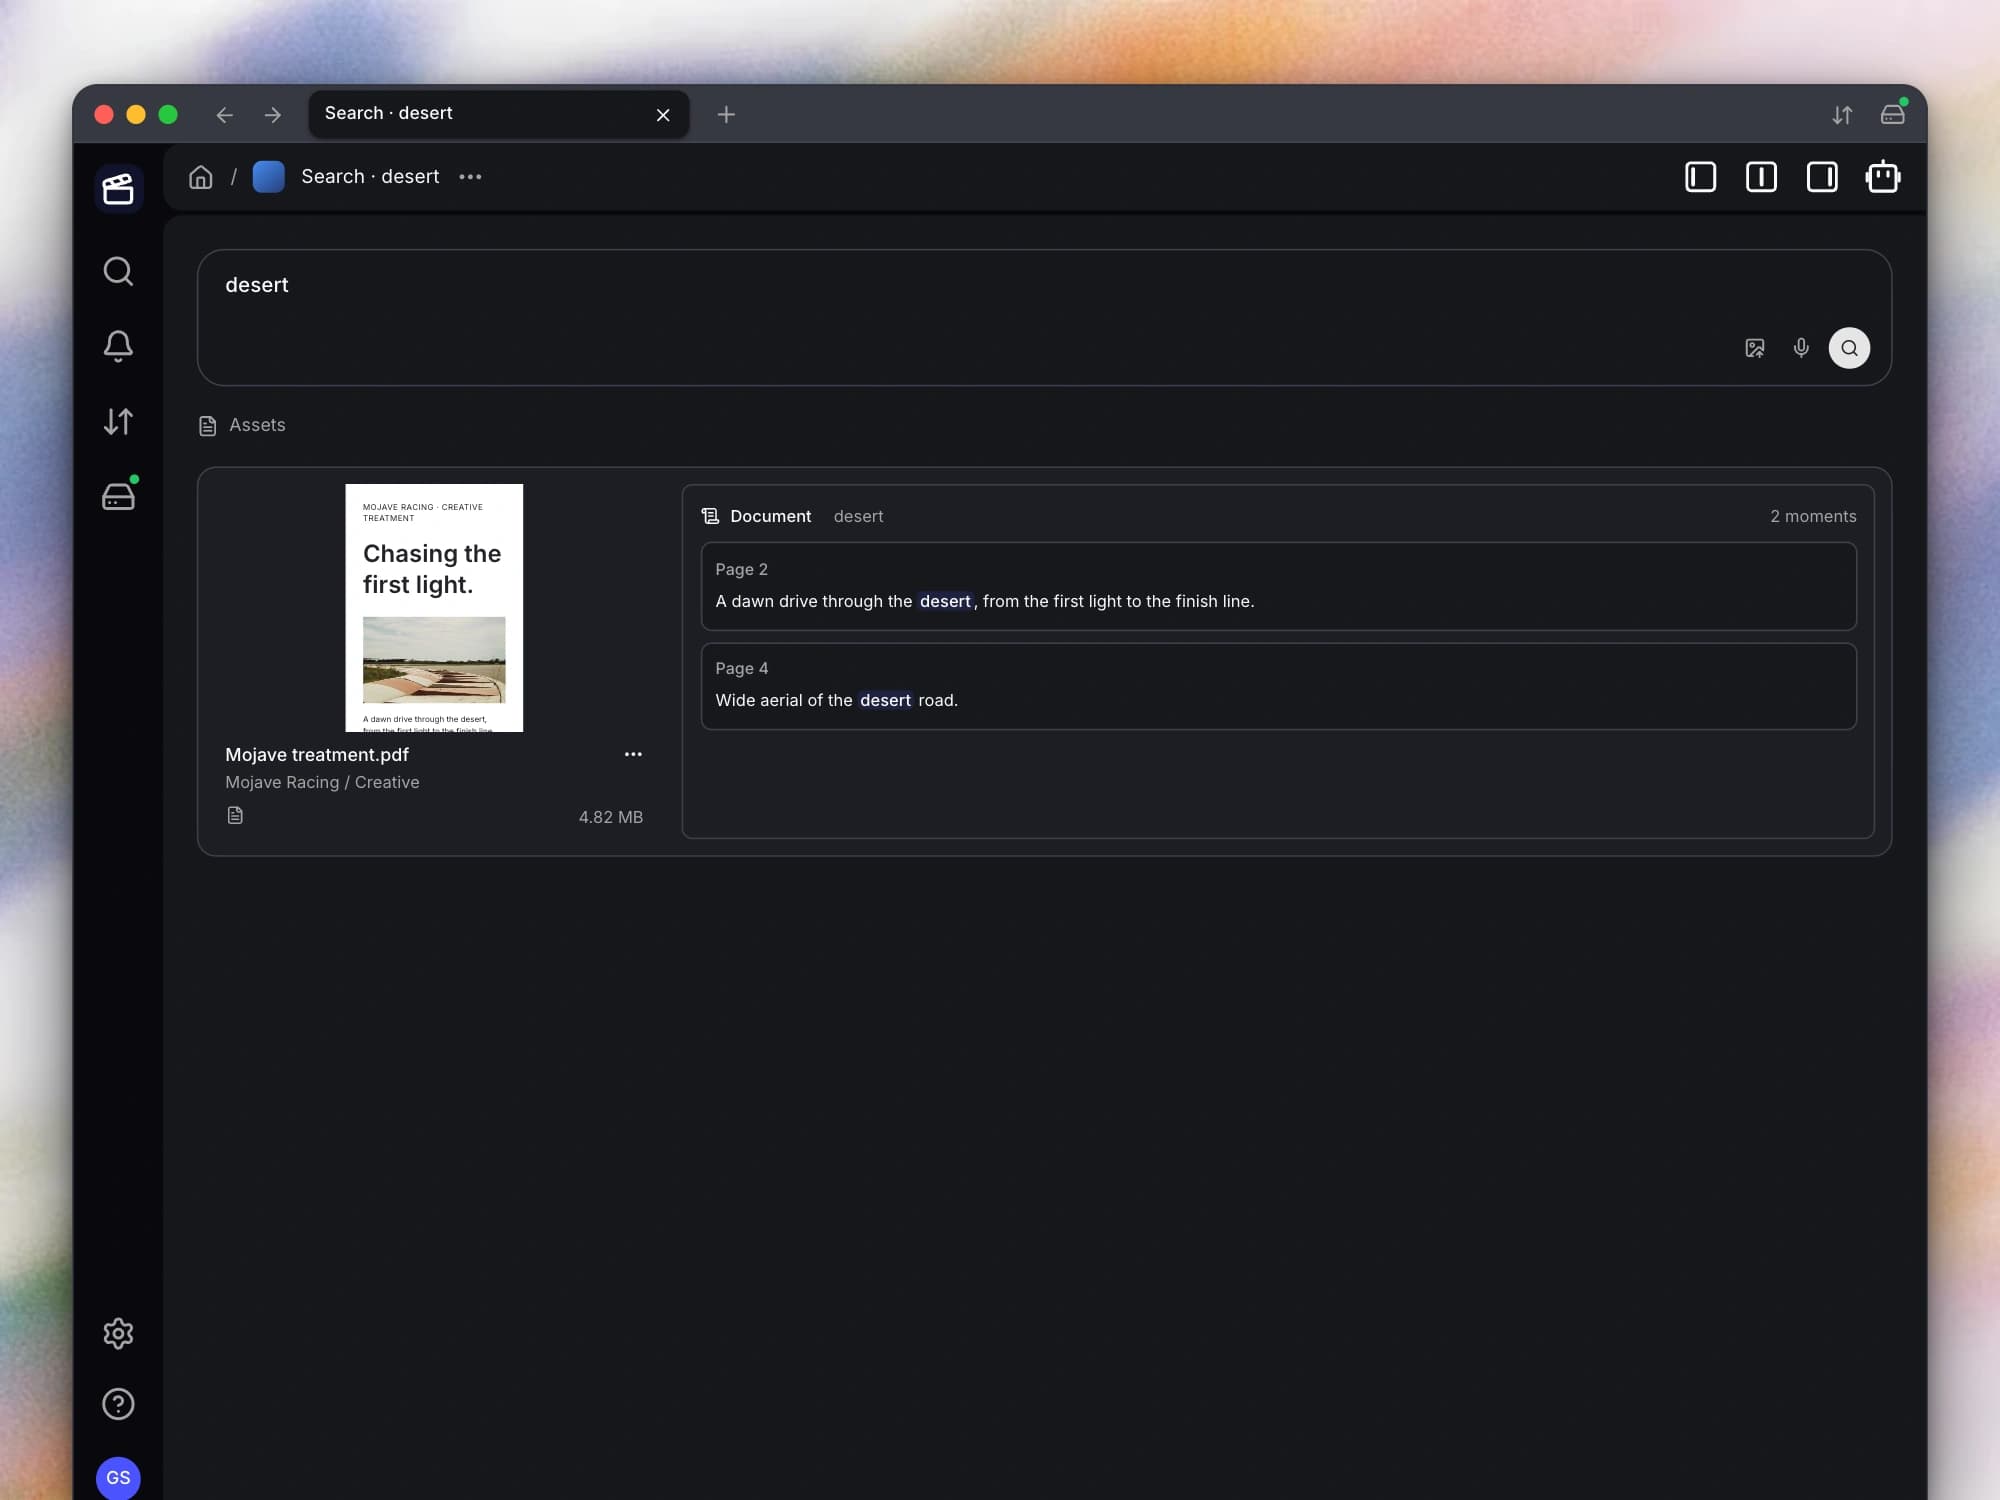Go back with the left arrow
The width and height of the screenshot is (2000, 1500).
pyautogui.click(x=224, y=115)
